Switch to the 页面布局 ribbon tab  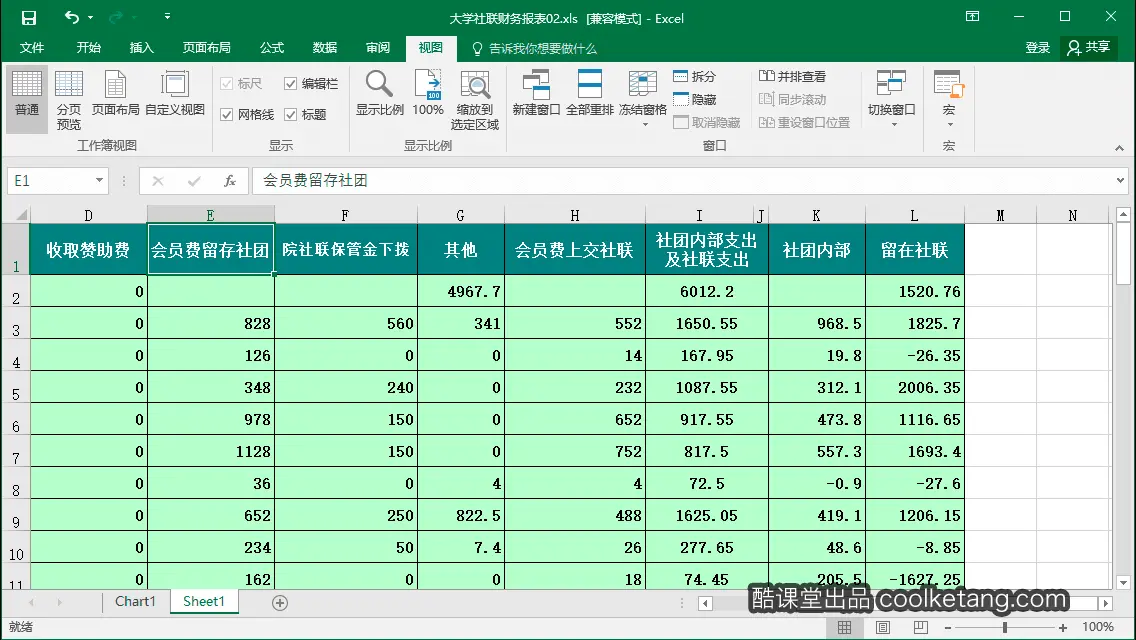[x=206, y=48]
